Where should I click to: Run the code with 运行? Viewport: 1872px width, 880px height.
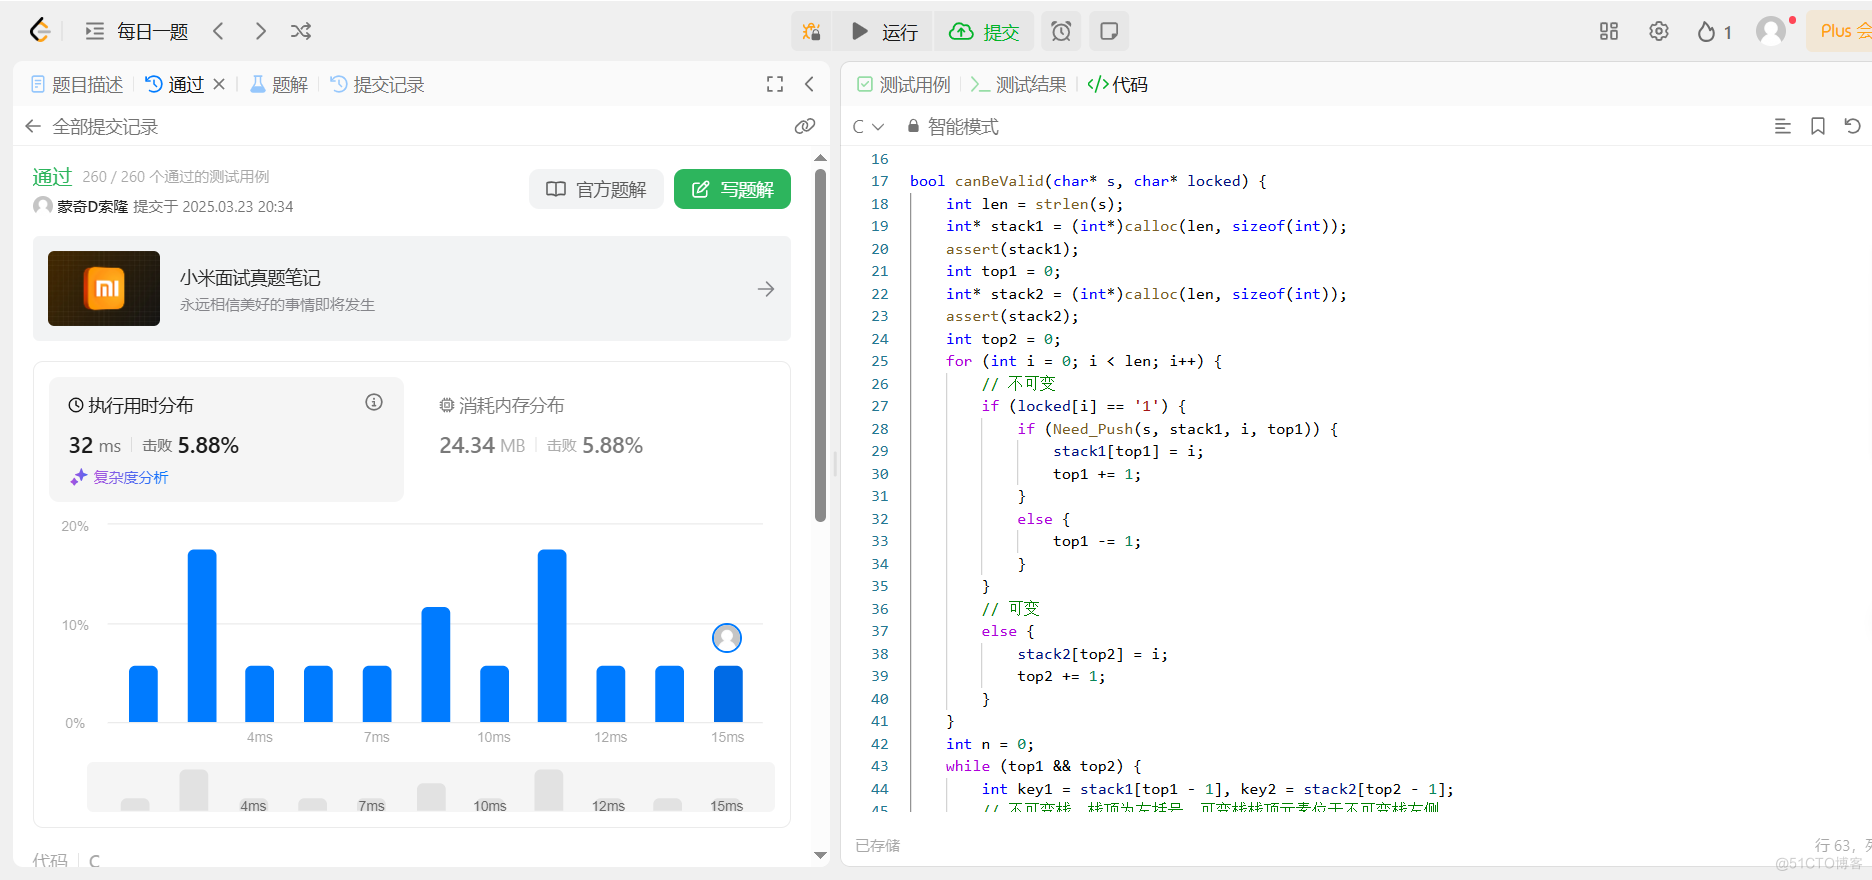884,31
